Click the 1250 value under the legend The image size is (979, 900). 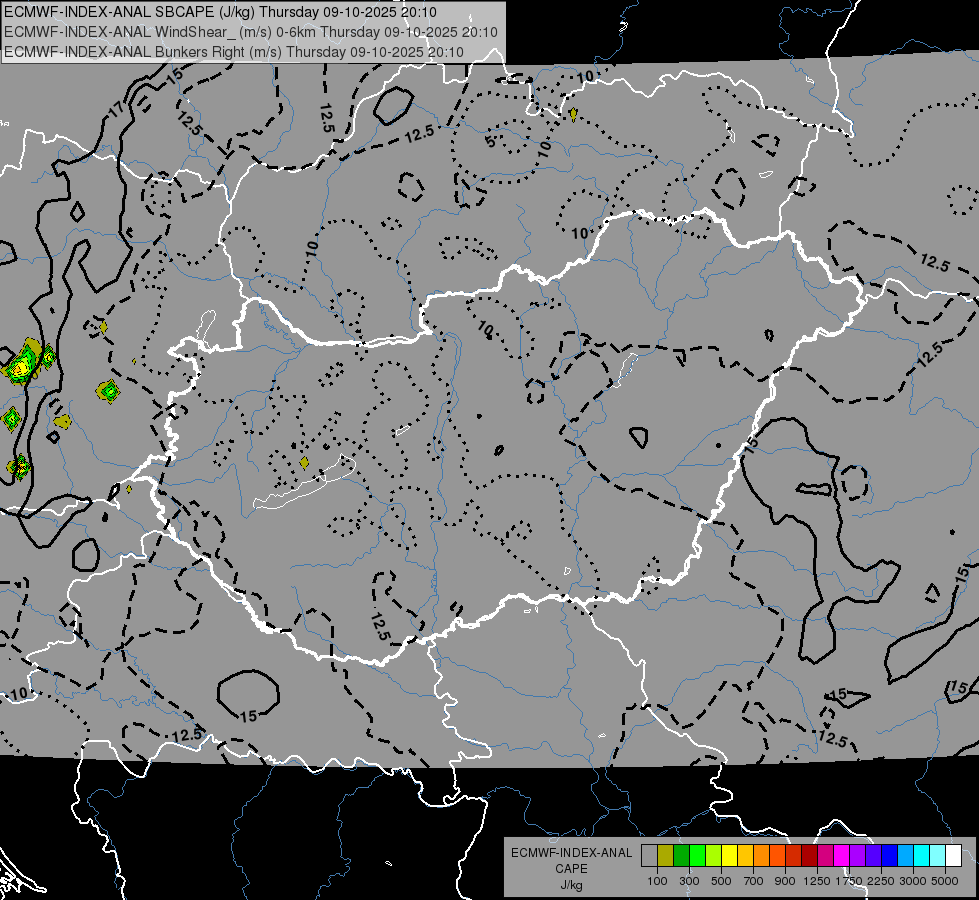(x=817, y=881)
